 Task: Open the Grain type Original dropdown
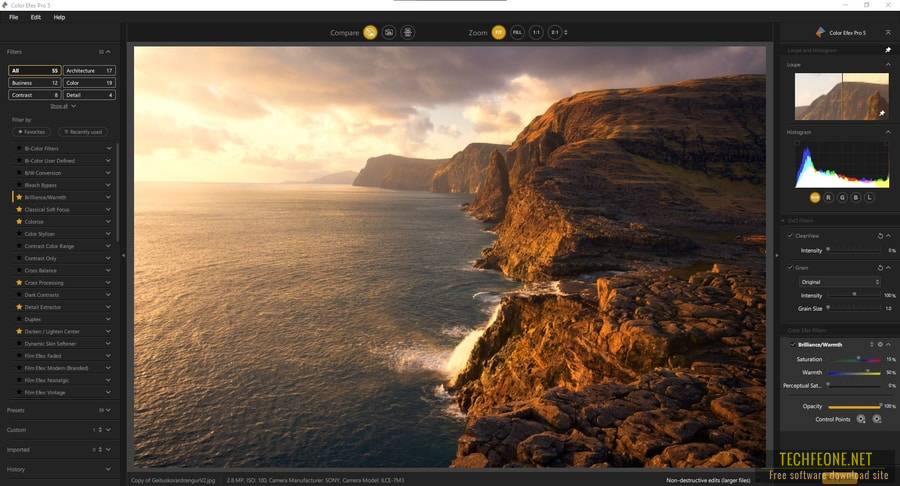839,282
